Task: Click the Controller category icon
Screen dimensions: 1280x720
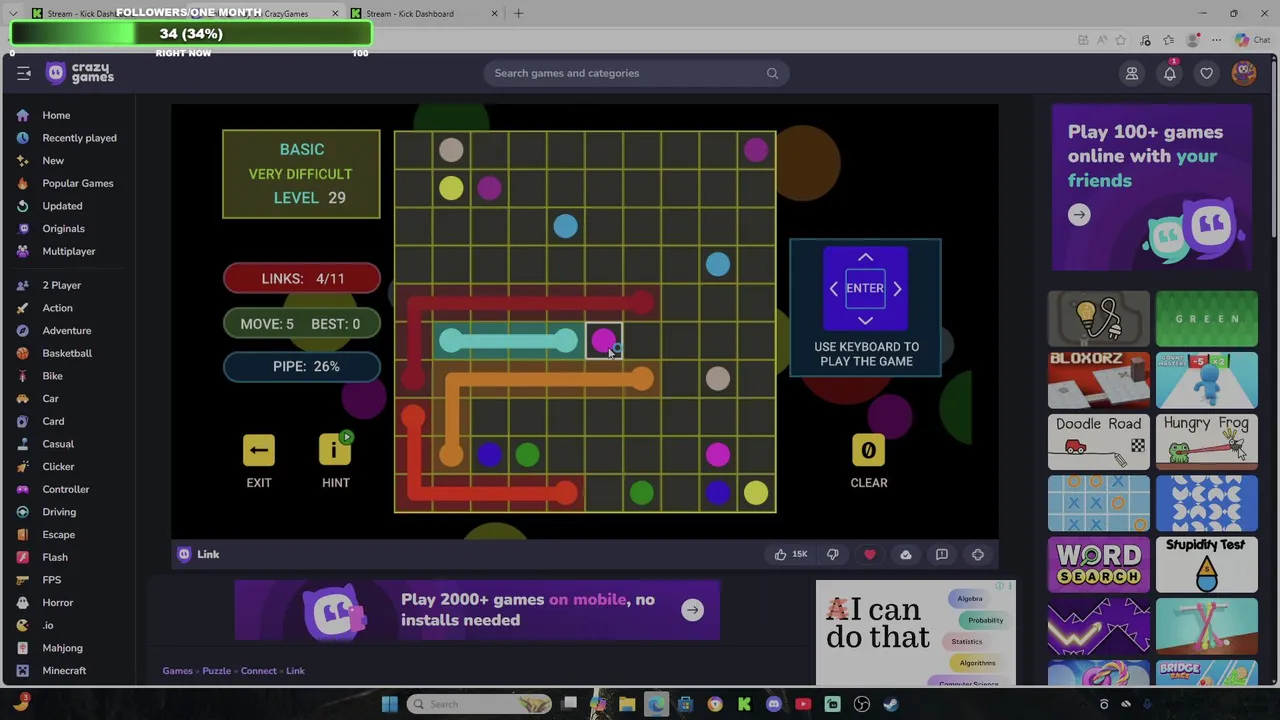Action: coord(23,489)
